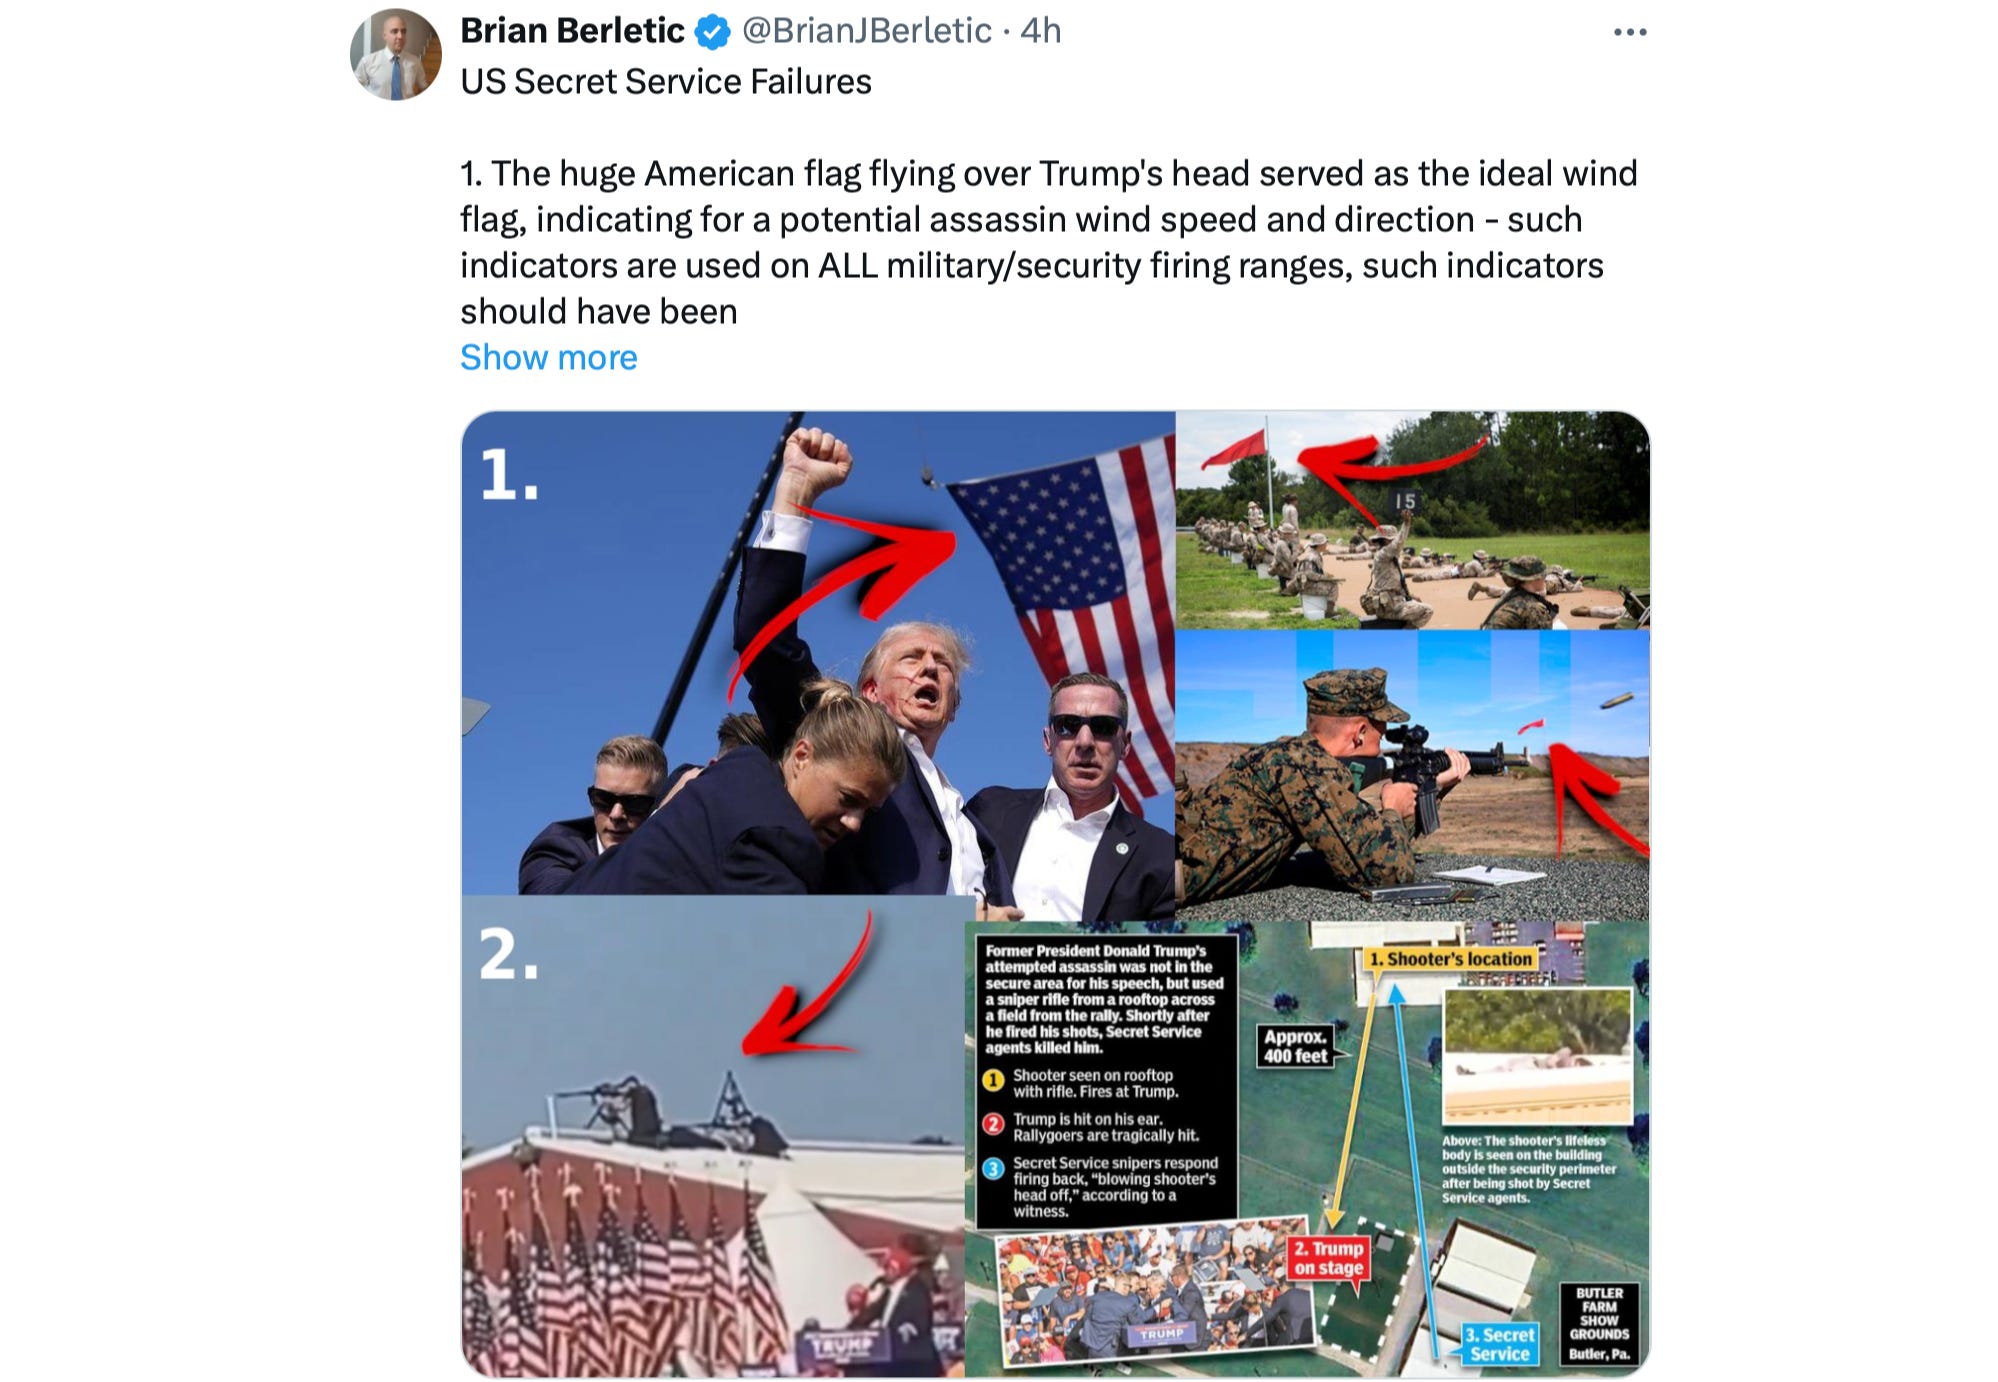Click the Secret Service label on map

click(1499, 1344)
